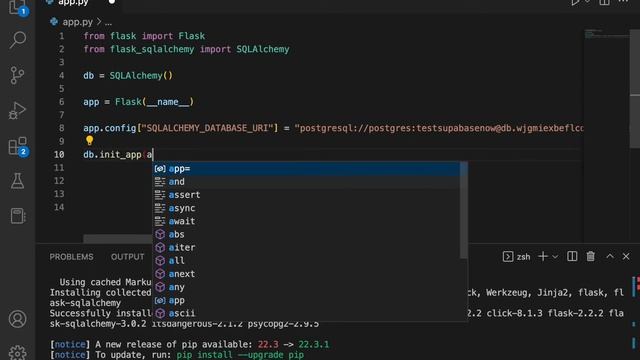Split the editor to the right

(x=604, y=2)
